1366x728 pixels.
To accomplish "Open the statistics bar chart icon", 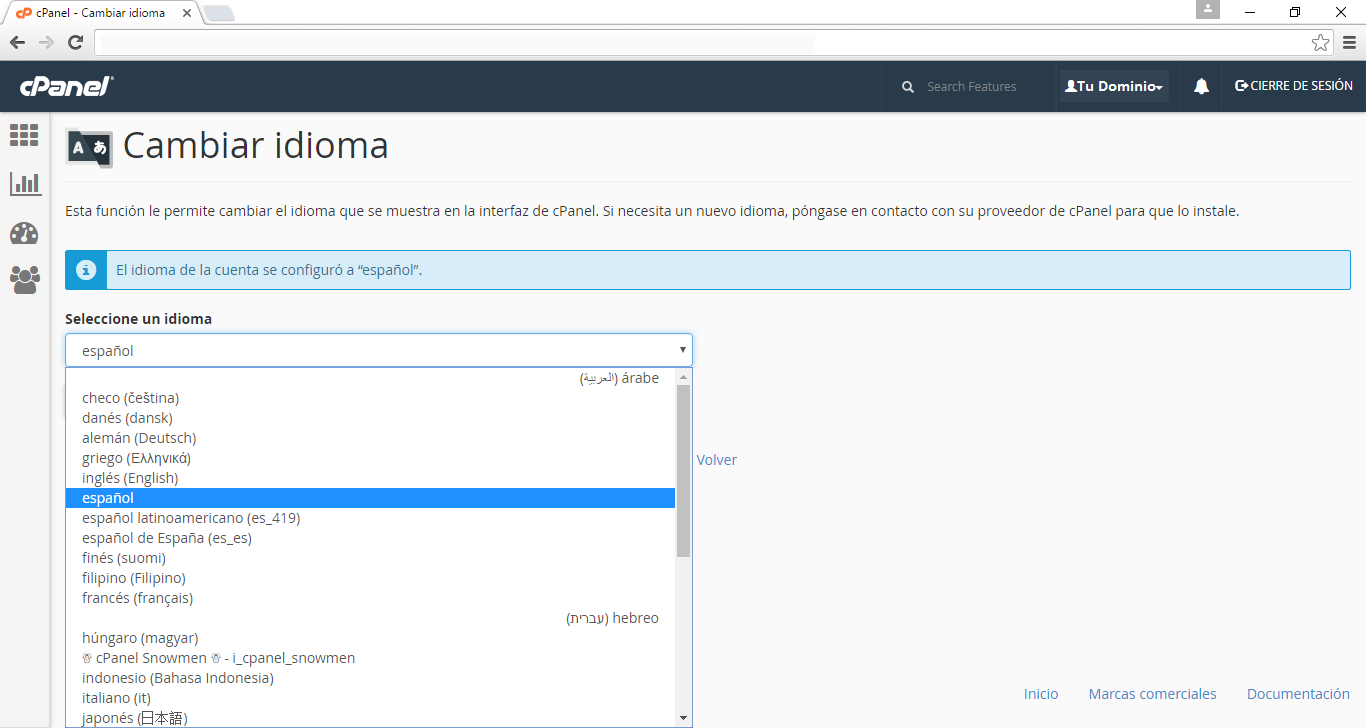I will 24,184.
